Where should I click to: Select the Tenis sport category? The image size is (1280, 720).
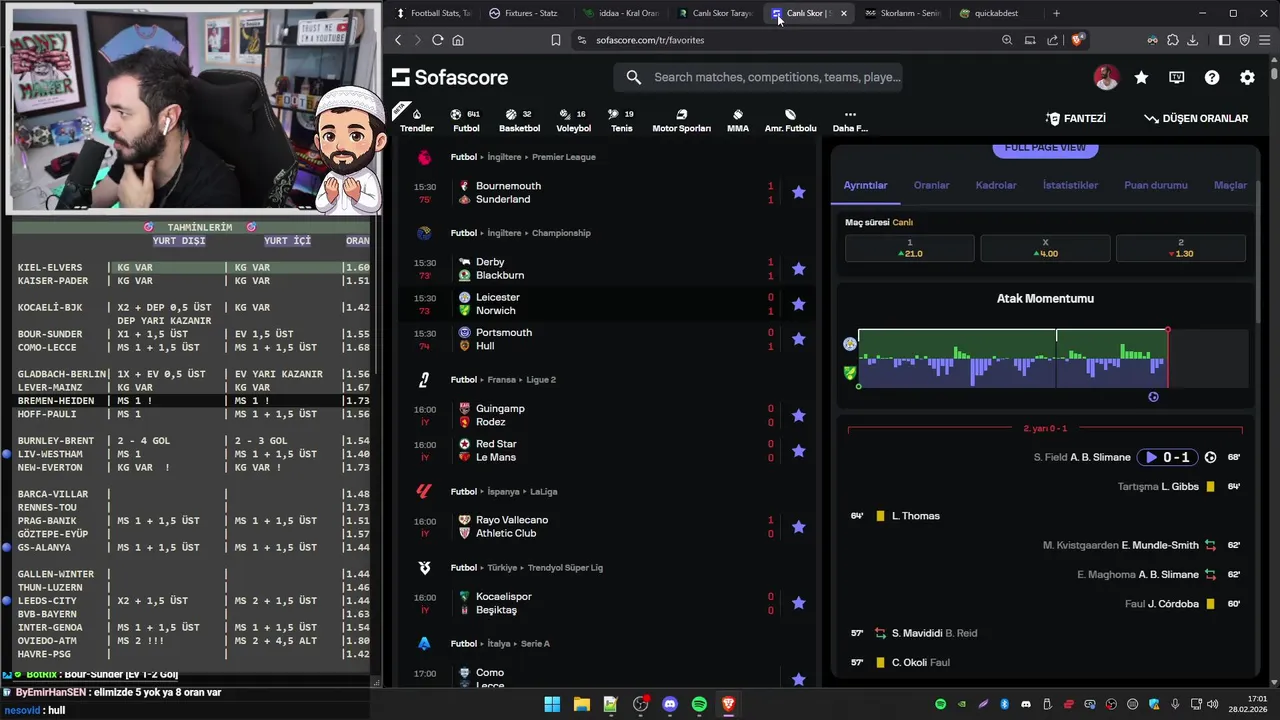point(622,120)
